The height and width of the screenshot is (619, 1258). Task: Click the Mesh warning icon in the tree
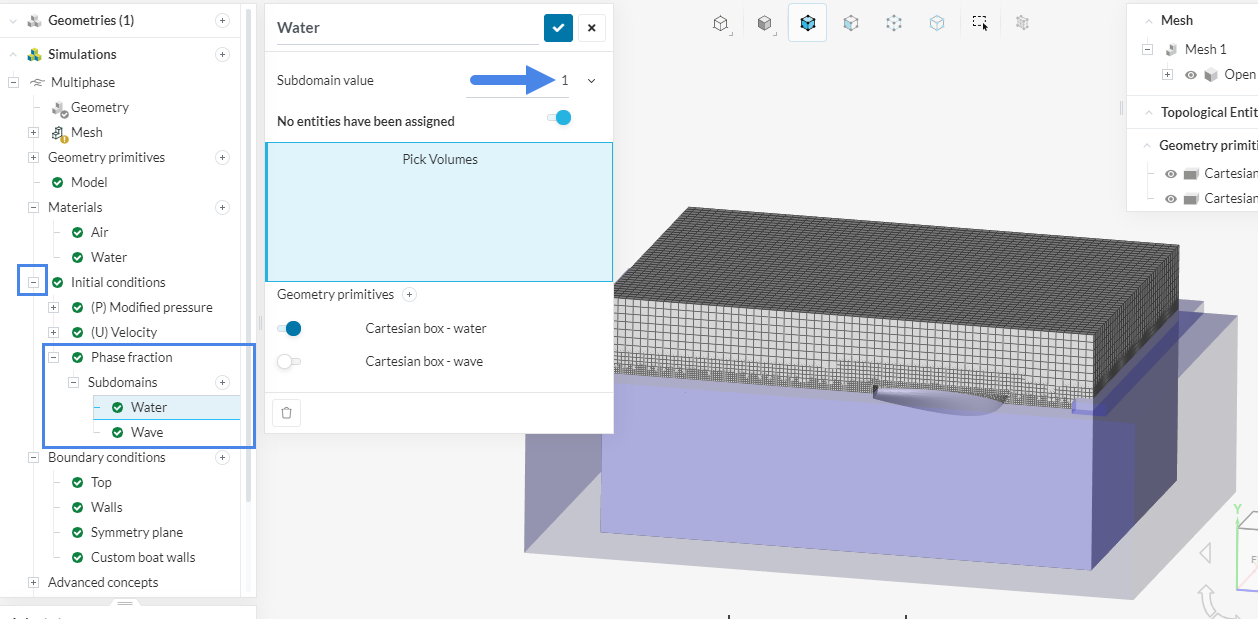[58, 133]
